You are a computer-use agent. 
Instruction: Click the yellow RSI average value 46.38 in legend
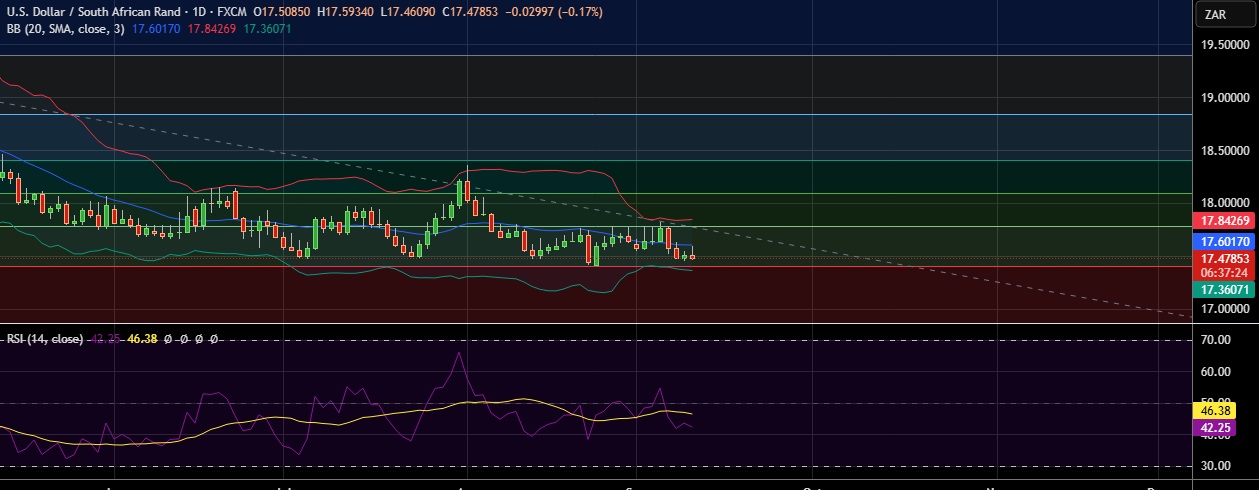point(143,339)
